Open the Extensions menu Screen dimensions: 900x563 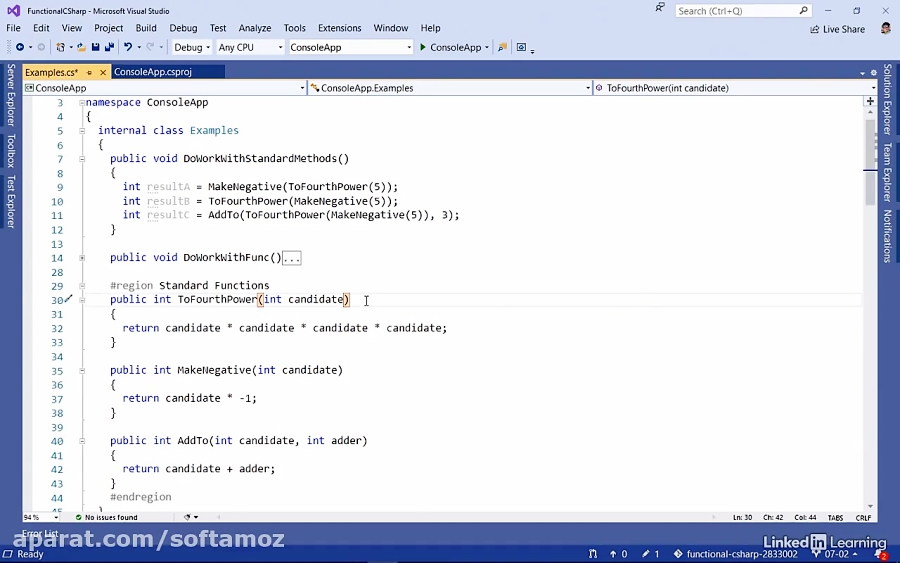[340, 28]
